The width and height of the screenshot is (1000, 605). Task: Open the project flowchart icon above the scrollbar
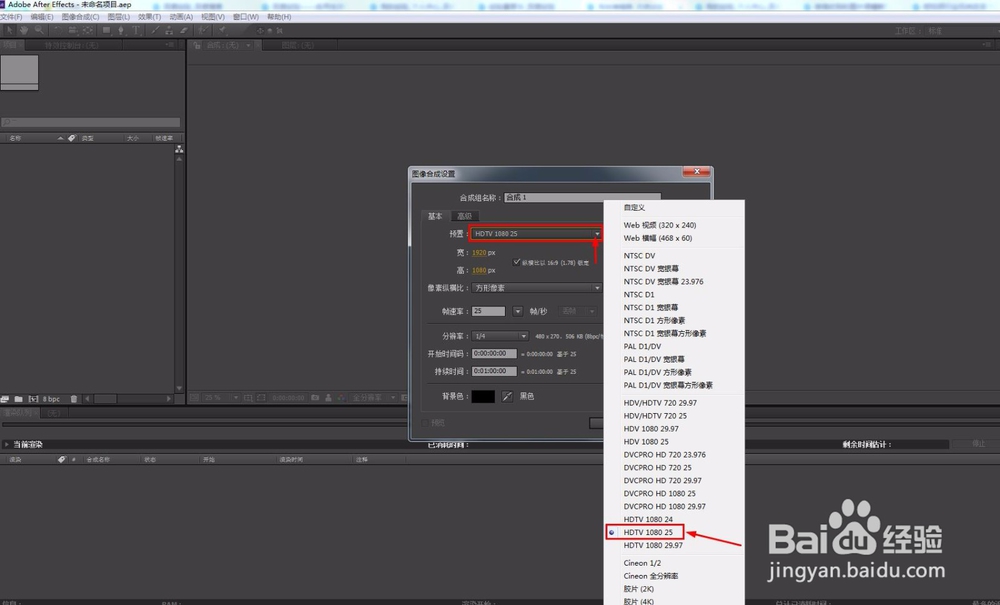point(179,149)
